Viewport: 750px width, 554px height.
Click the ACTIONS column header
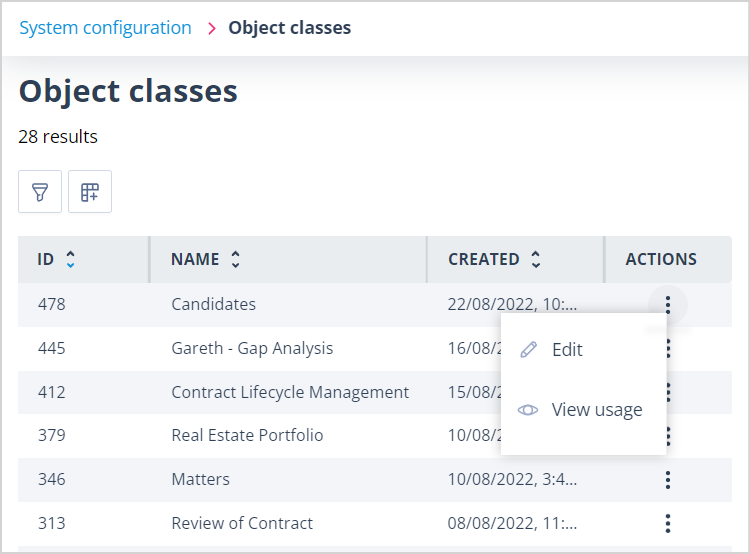click(661, 259)
